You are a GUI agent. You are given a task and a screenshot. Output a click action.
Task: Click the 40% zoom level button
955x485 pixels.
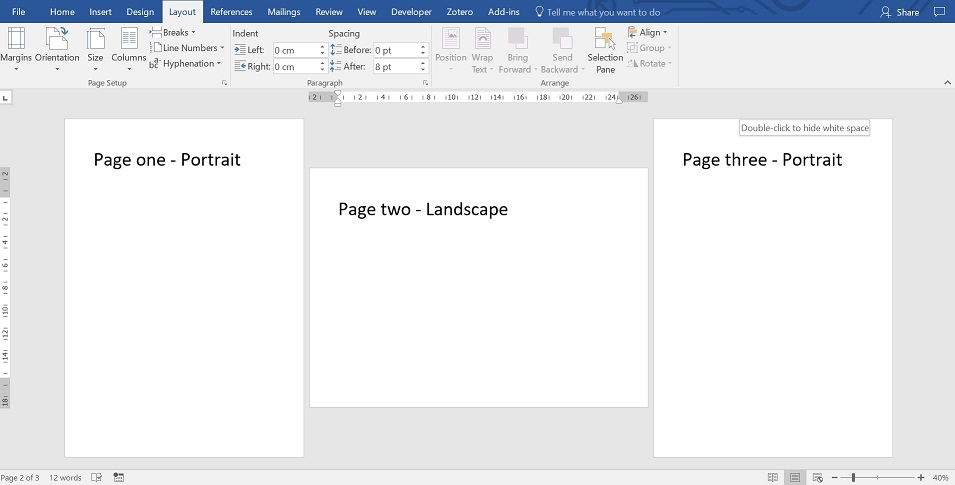[x=940, y=478]
